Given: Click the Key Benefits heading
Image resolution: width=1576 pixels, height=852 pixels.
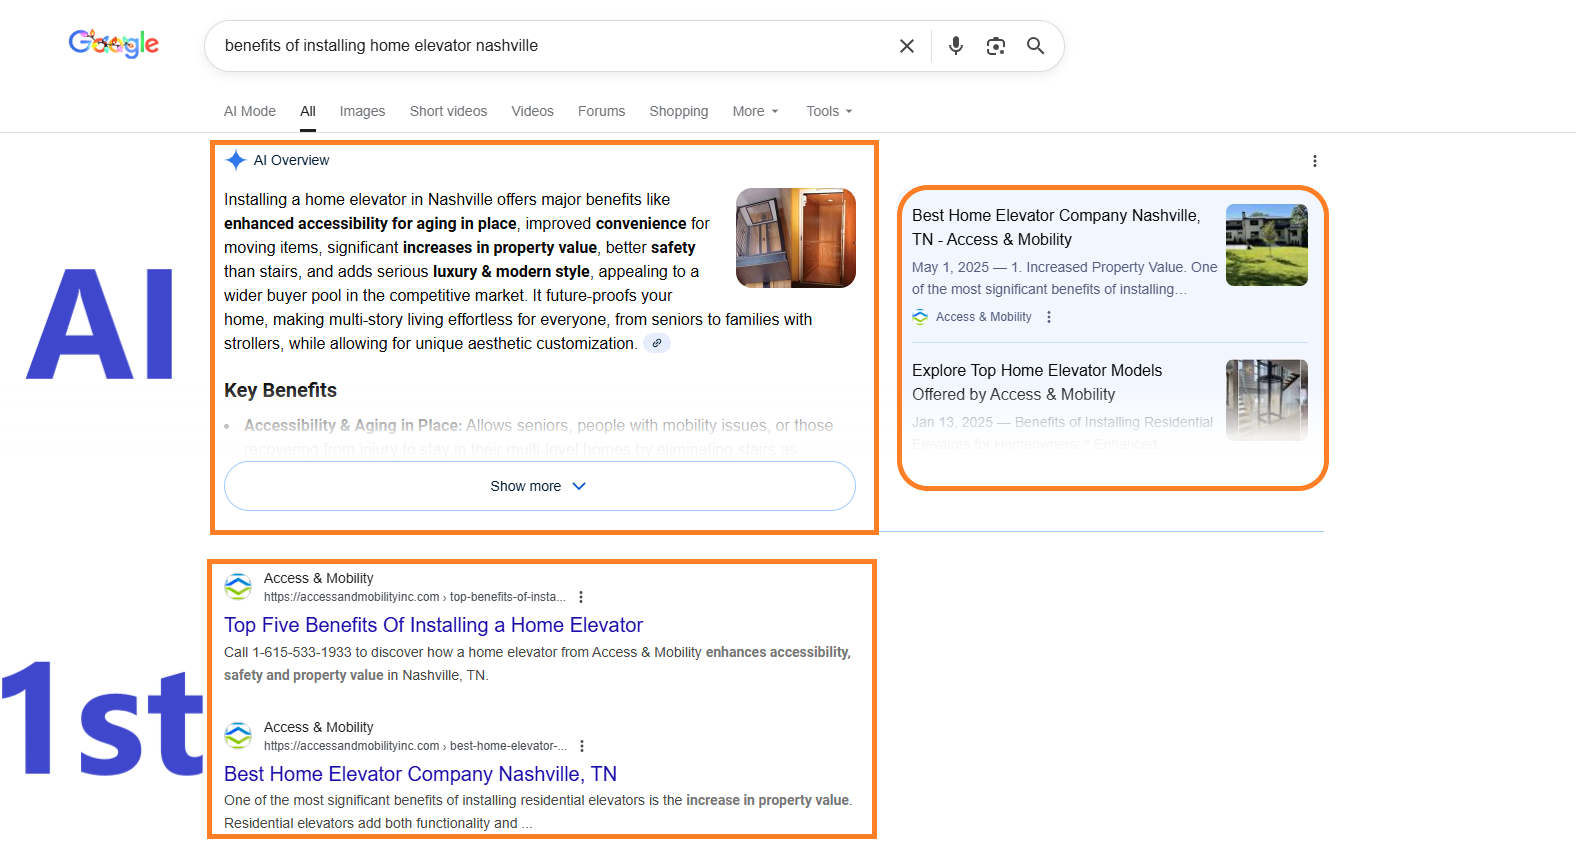Looking at the screenshot, I should point(280,390).
